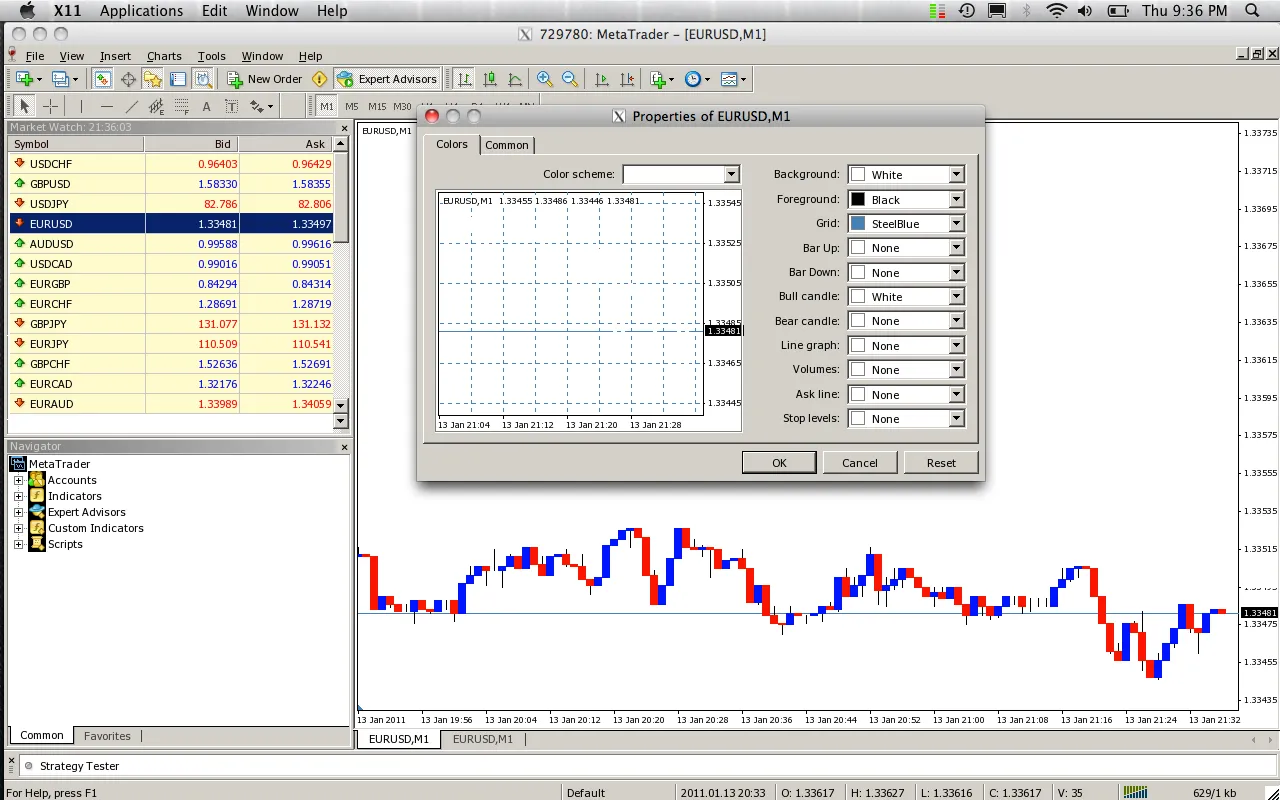
Task: Zoom in on the chart
Action: (544, 79)
